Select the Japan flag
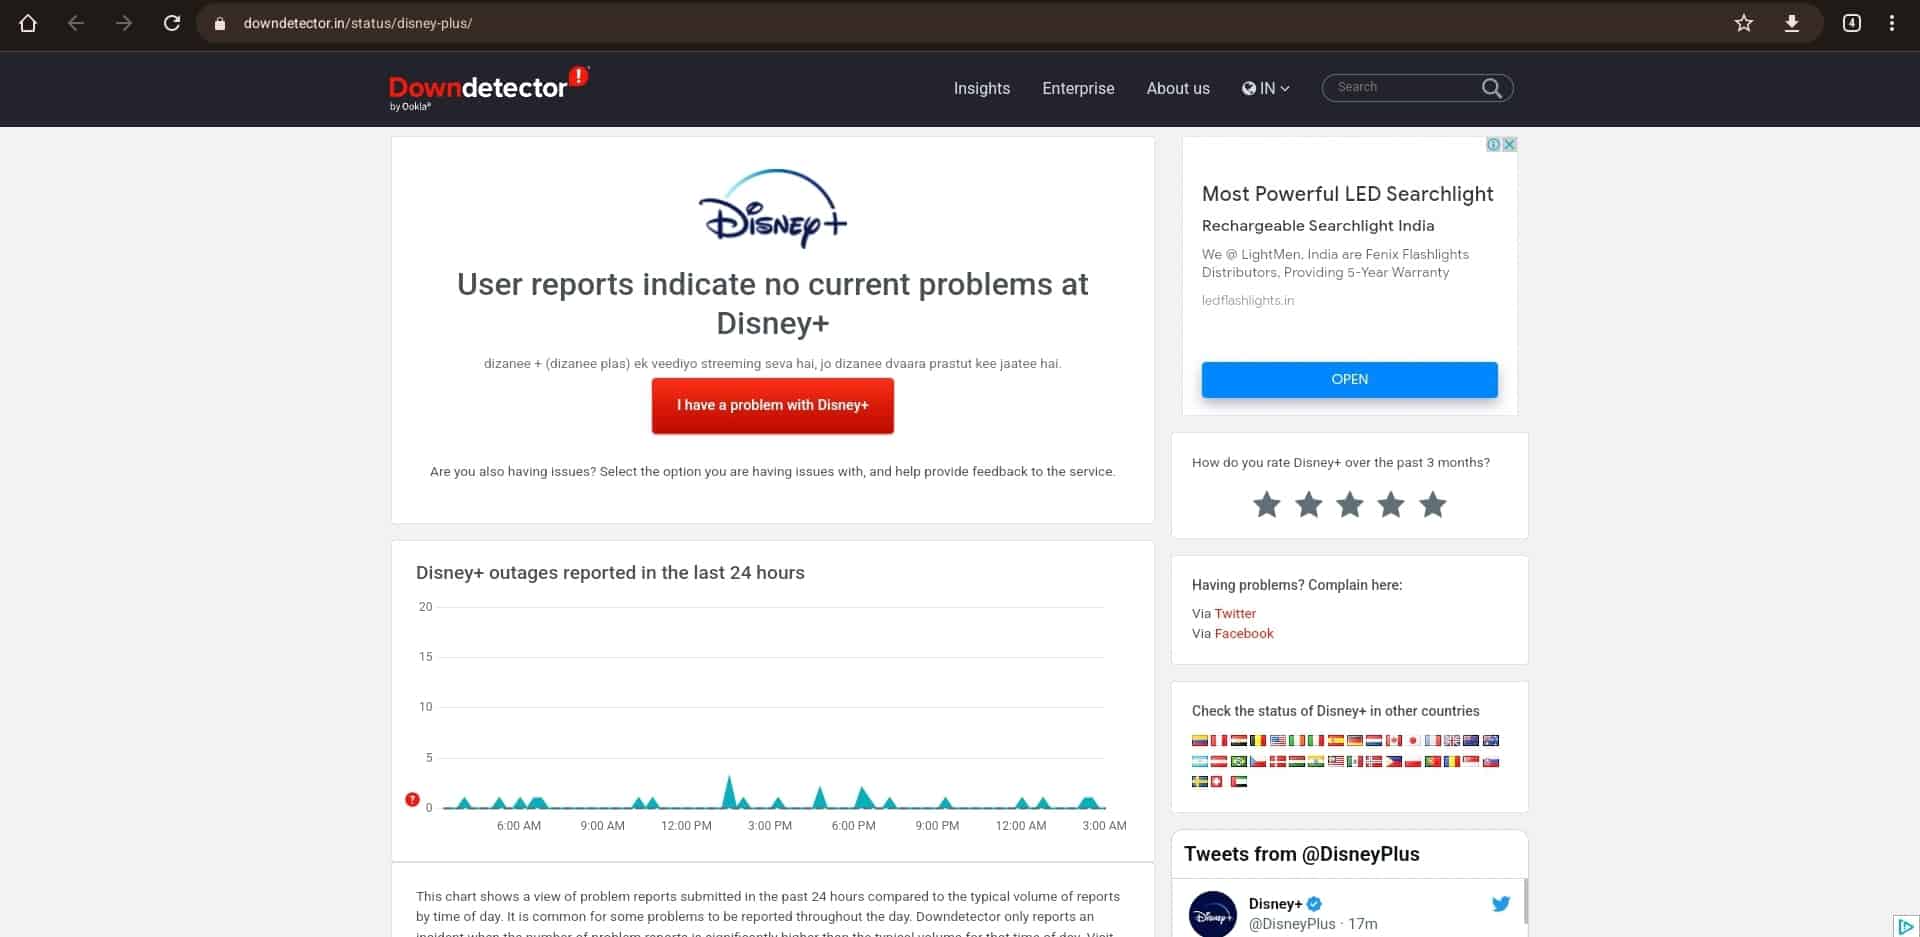 pyautogui.click(x=1413, y=740)
